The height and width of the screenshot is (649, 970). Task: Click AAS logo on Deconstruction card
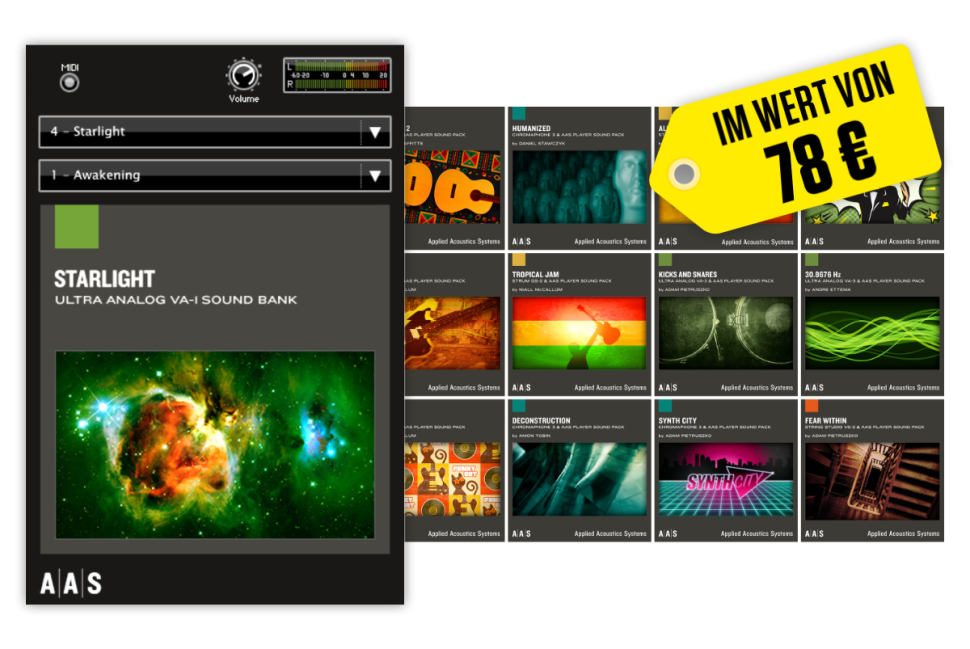tap(521, 533)
